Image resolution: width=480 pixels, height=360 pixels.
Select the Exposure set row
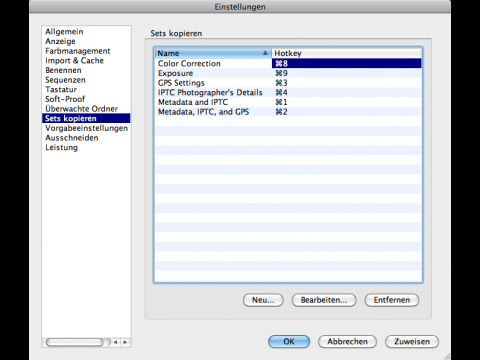[x=288, y=73]
